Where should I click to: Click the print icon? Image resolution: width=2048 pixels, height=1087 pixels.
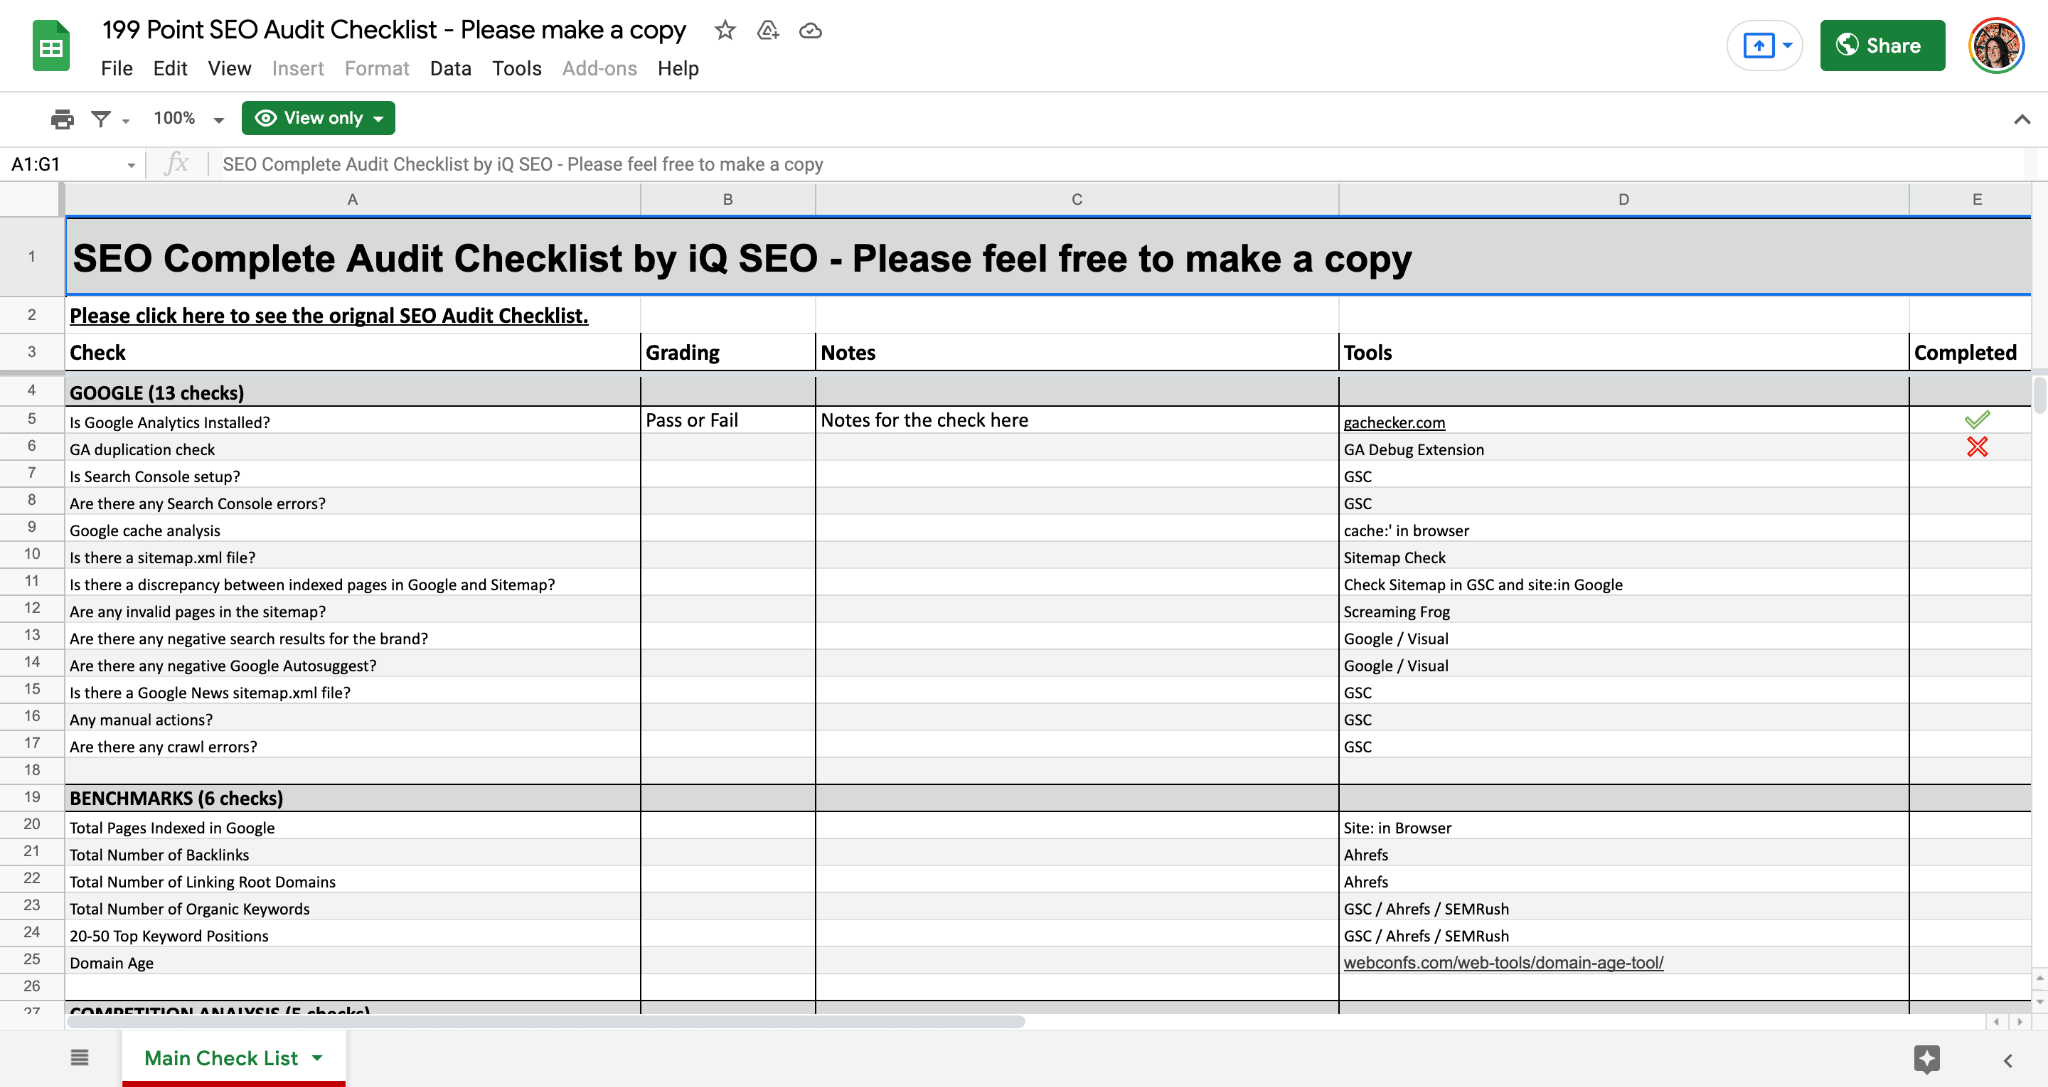click(62, 119)
